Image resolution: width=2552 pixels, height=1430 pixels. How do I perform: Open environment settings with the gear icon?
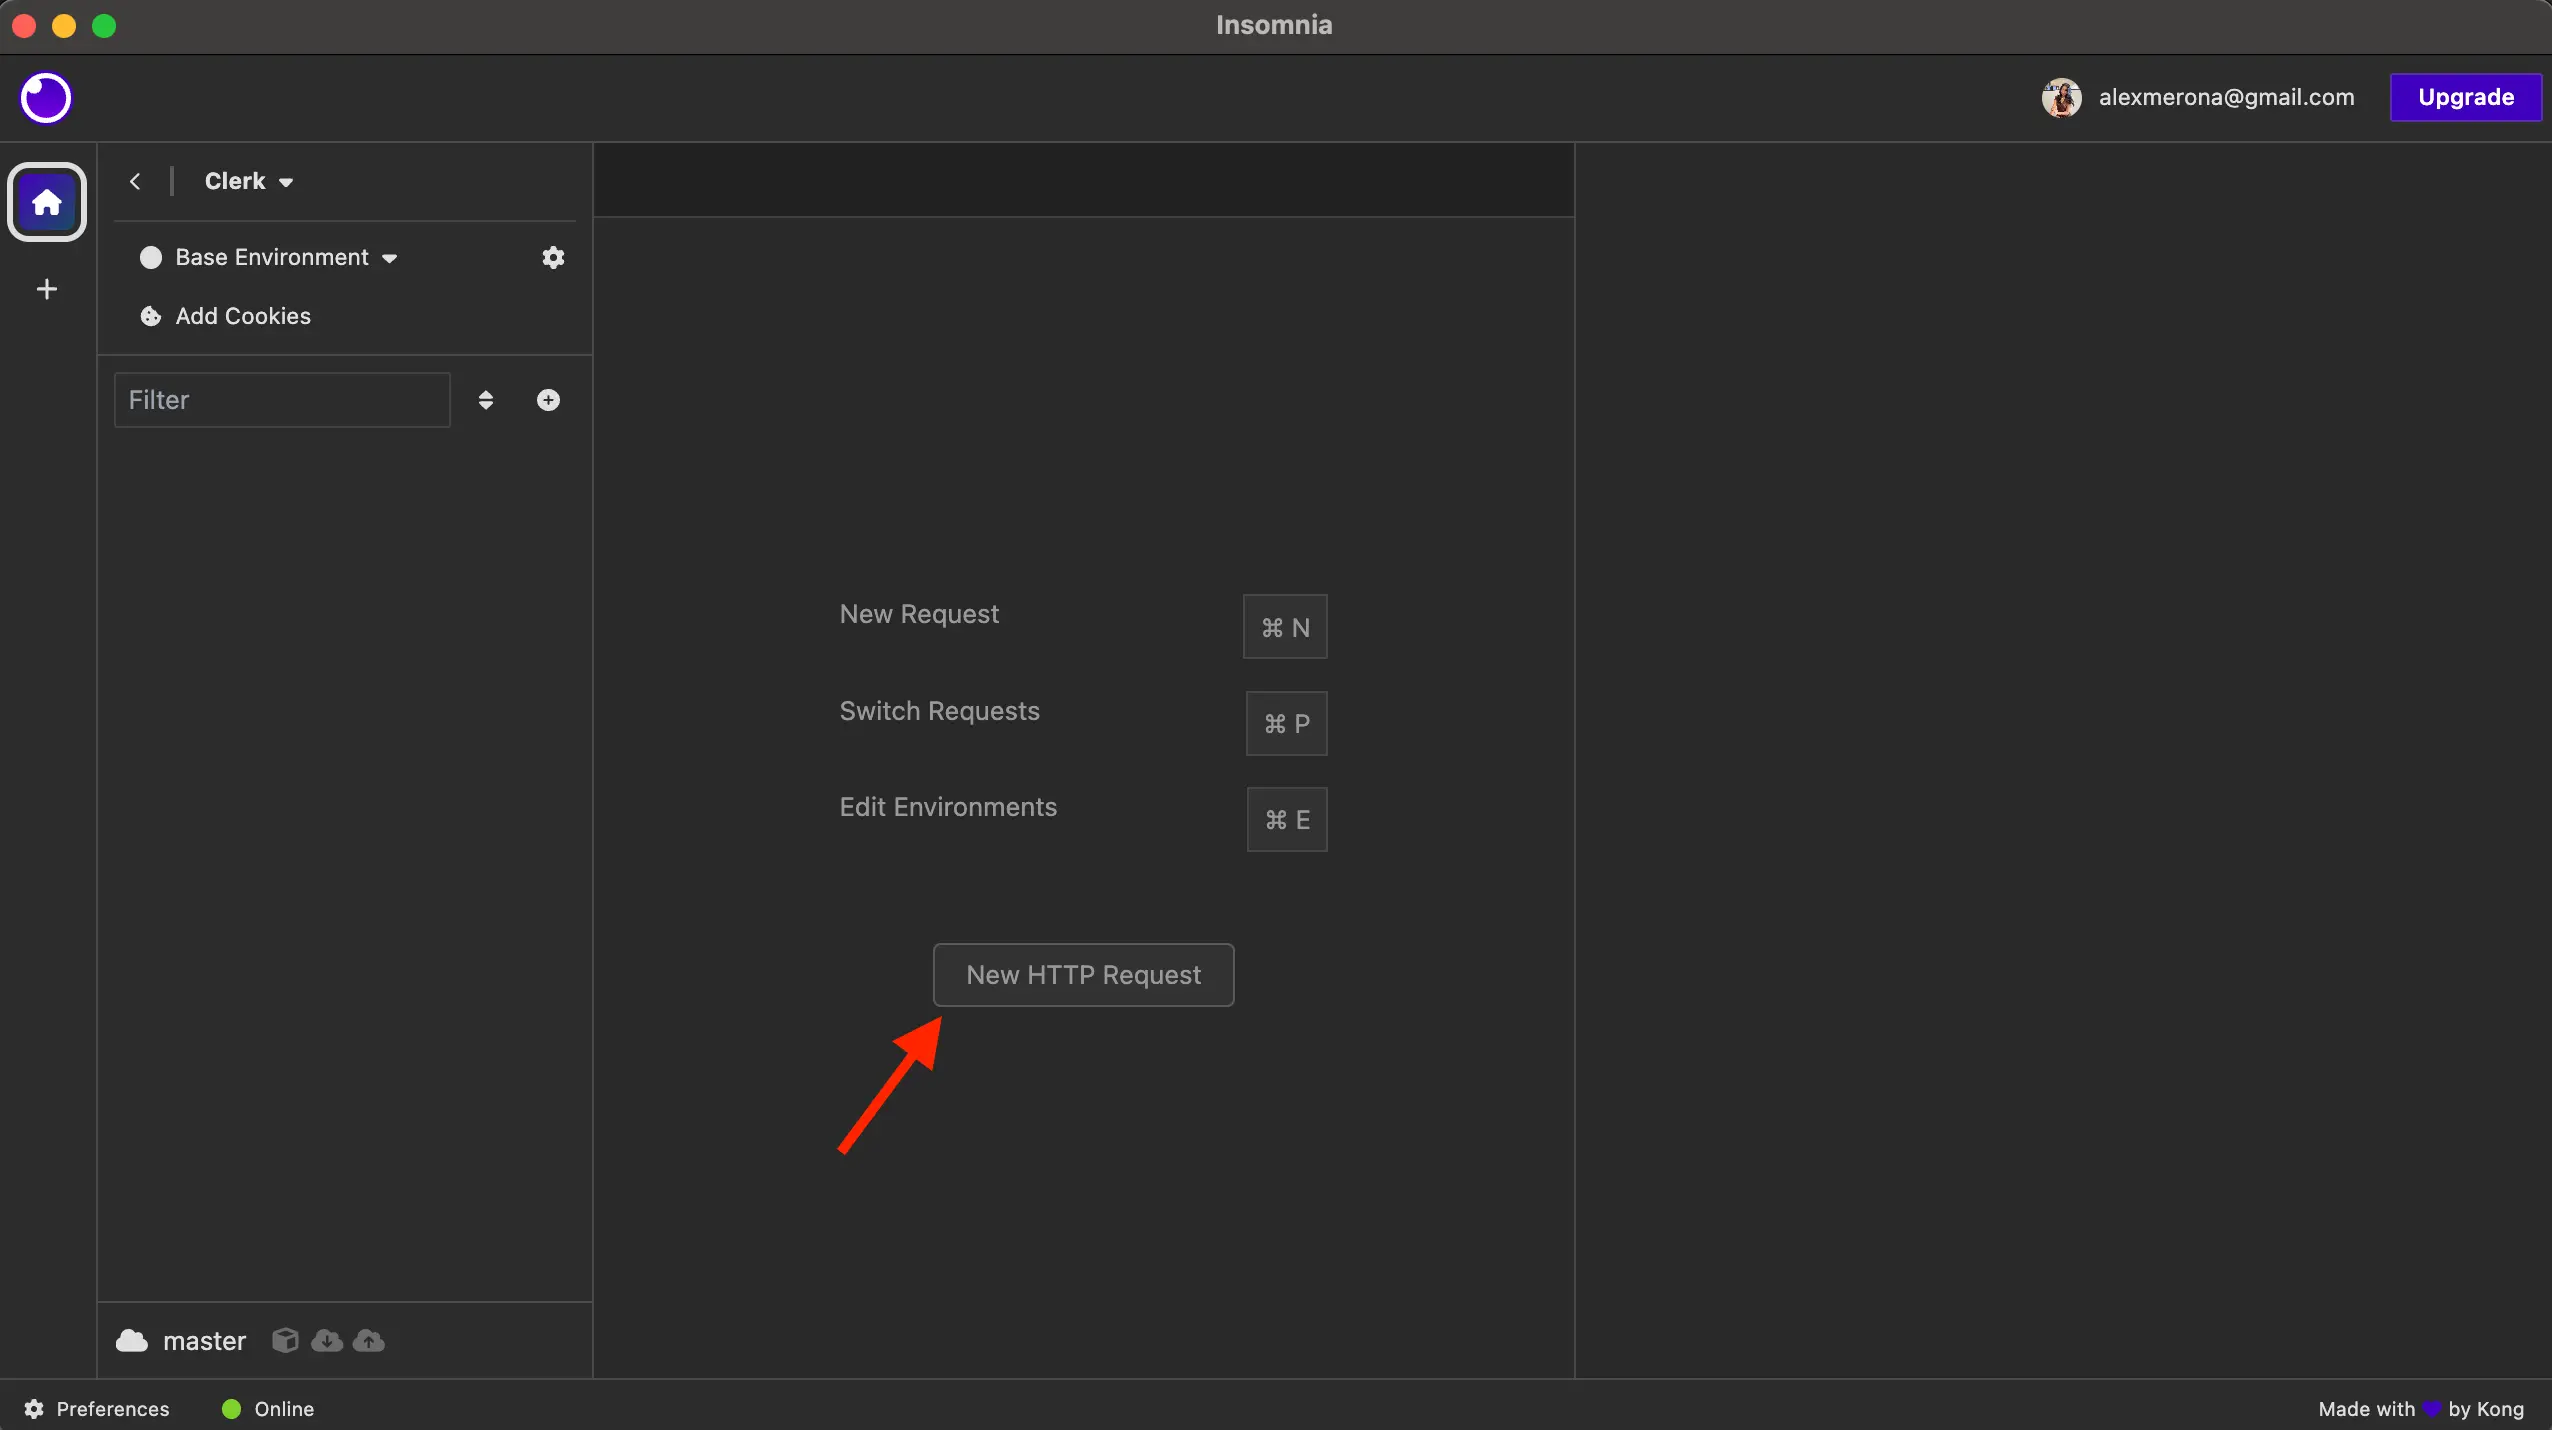tap(552, 257)
